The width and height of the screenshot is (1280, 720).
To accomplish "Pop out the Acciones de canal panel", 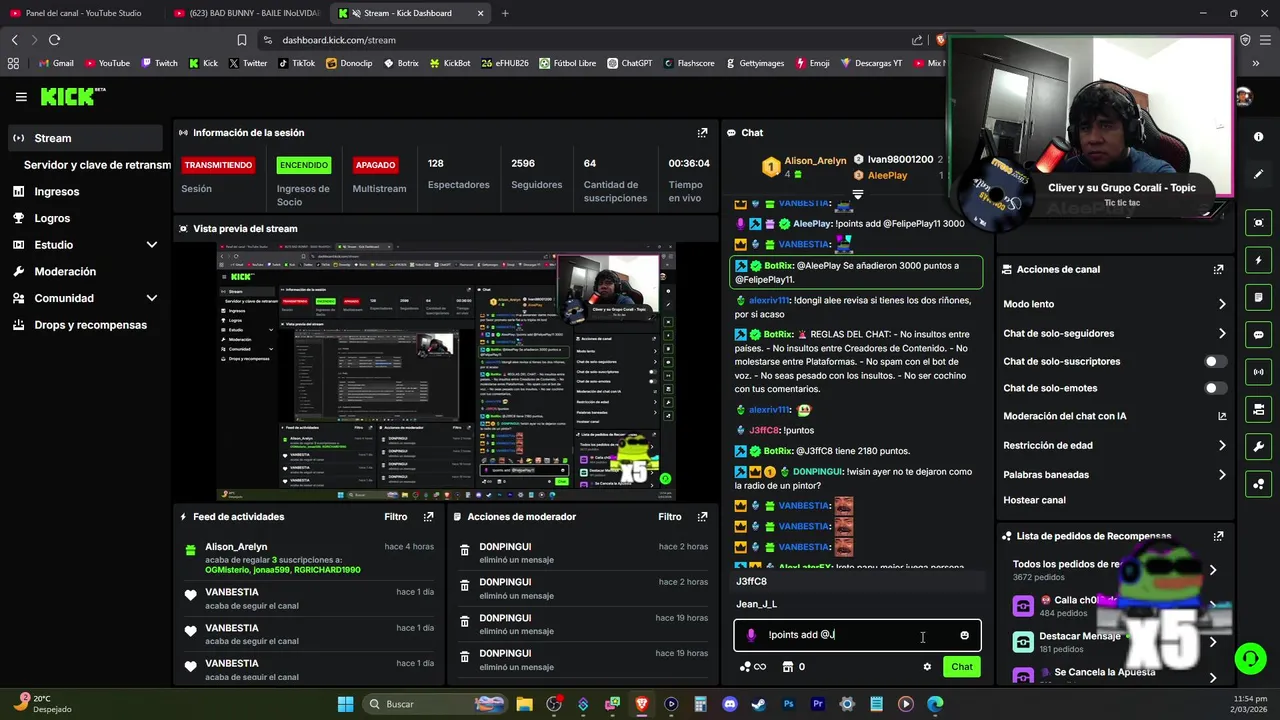I will pos(1218,269).
